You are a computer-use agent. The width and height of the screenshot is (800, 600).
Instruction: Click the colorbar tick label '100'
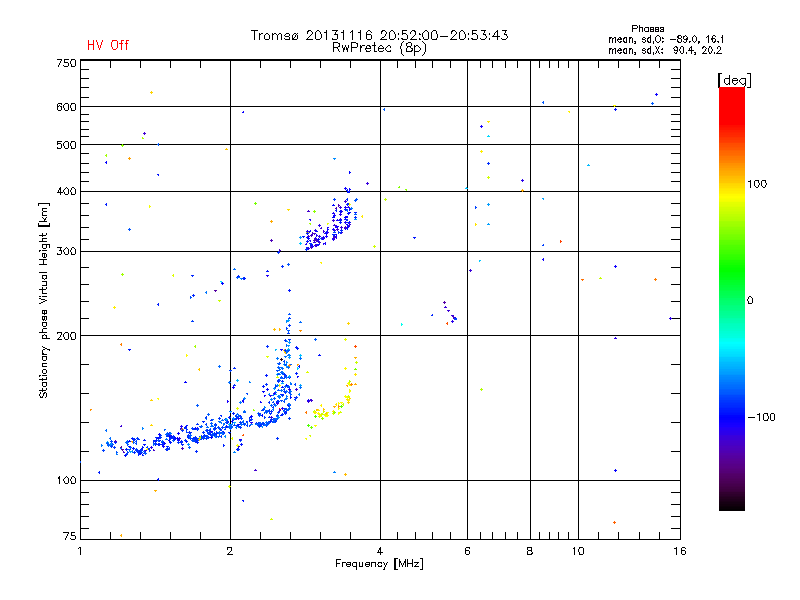coord(757,184)
